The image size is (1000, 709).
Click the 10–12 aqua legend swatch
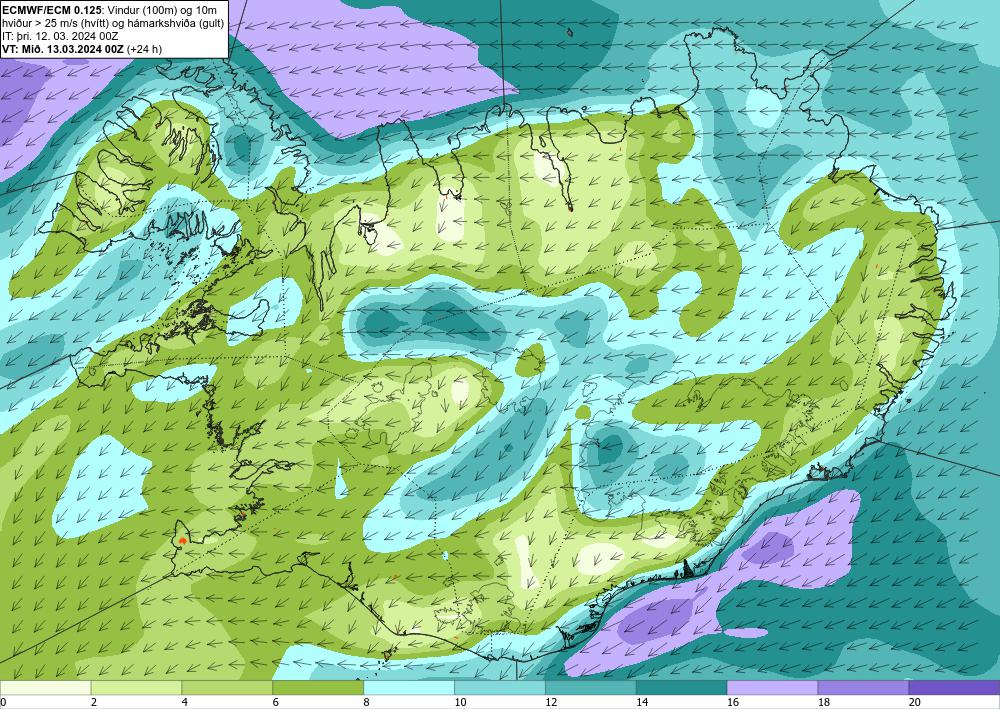pyautogui.click(x=499, y=688)
